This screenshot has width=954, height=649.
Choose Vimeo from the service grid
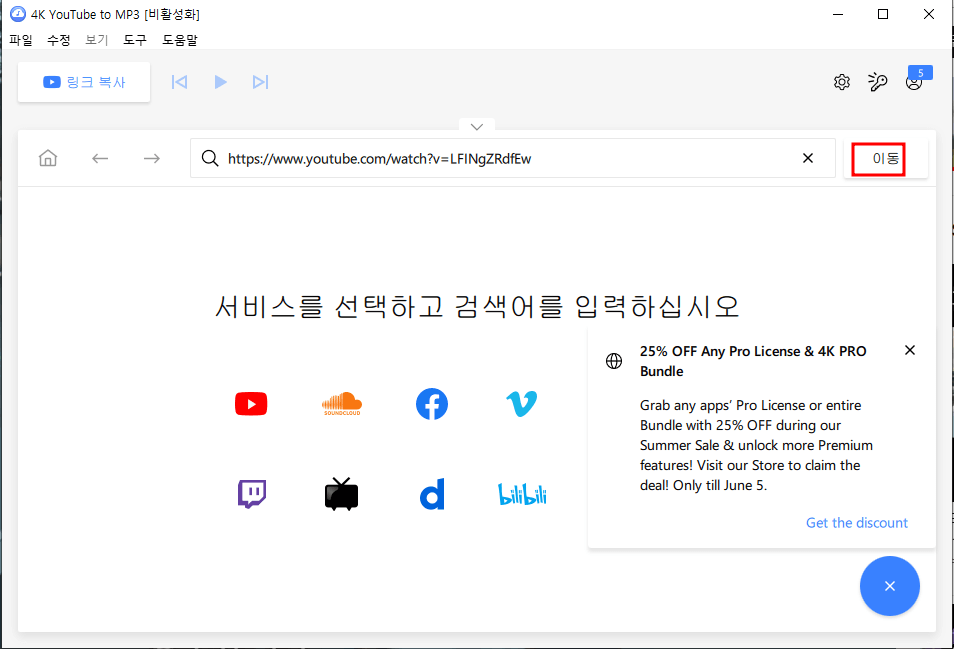(x=521, y=403)
